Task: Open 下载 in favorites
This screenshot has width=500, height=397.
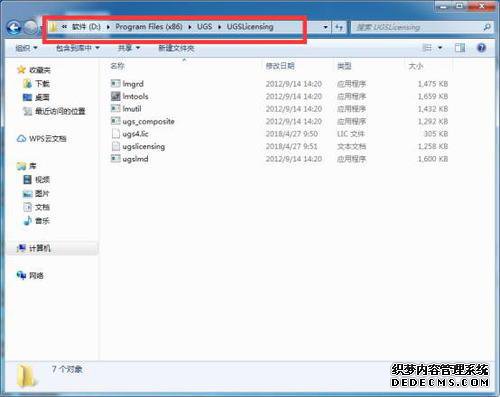Action: click(x=42, y=84)
